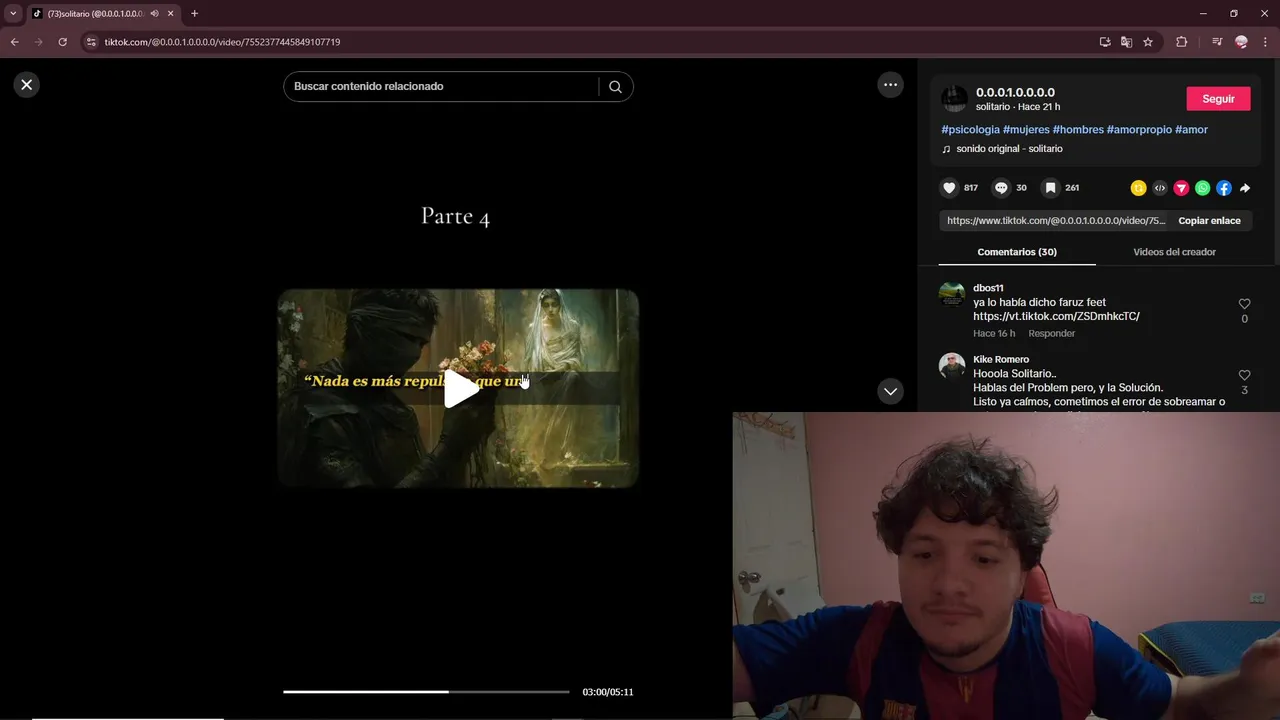1280x720 pixels.
Task: Open the #mujeres hashtag
Action: (1026, 130)
